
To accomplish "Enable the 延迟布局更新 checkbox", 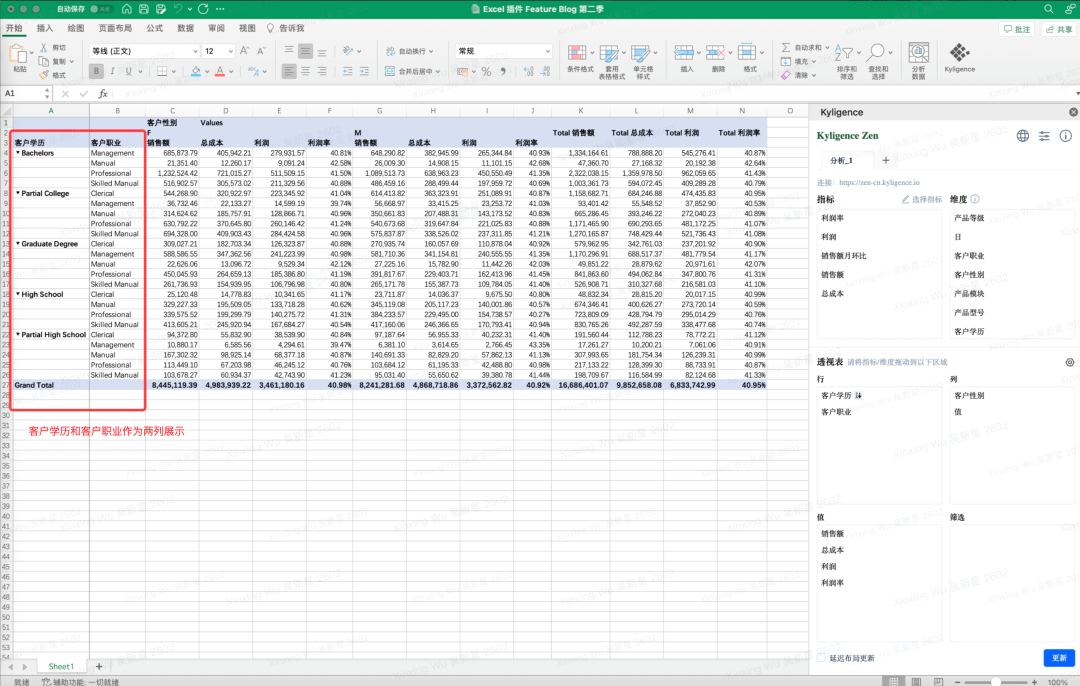I will 821,658.
